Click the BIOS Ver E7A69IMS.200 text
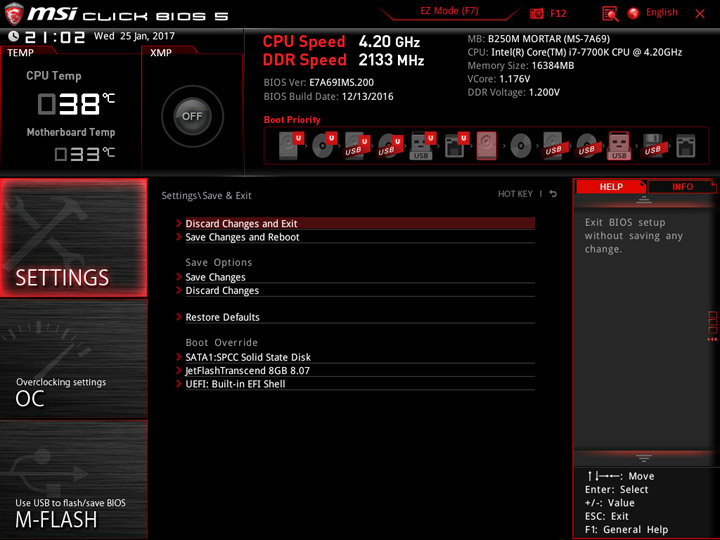Screen dimensions: 720x540 pyautogui.click(x=319, y=83)
